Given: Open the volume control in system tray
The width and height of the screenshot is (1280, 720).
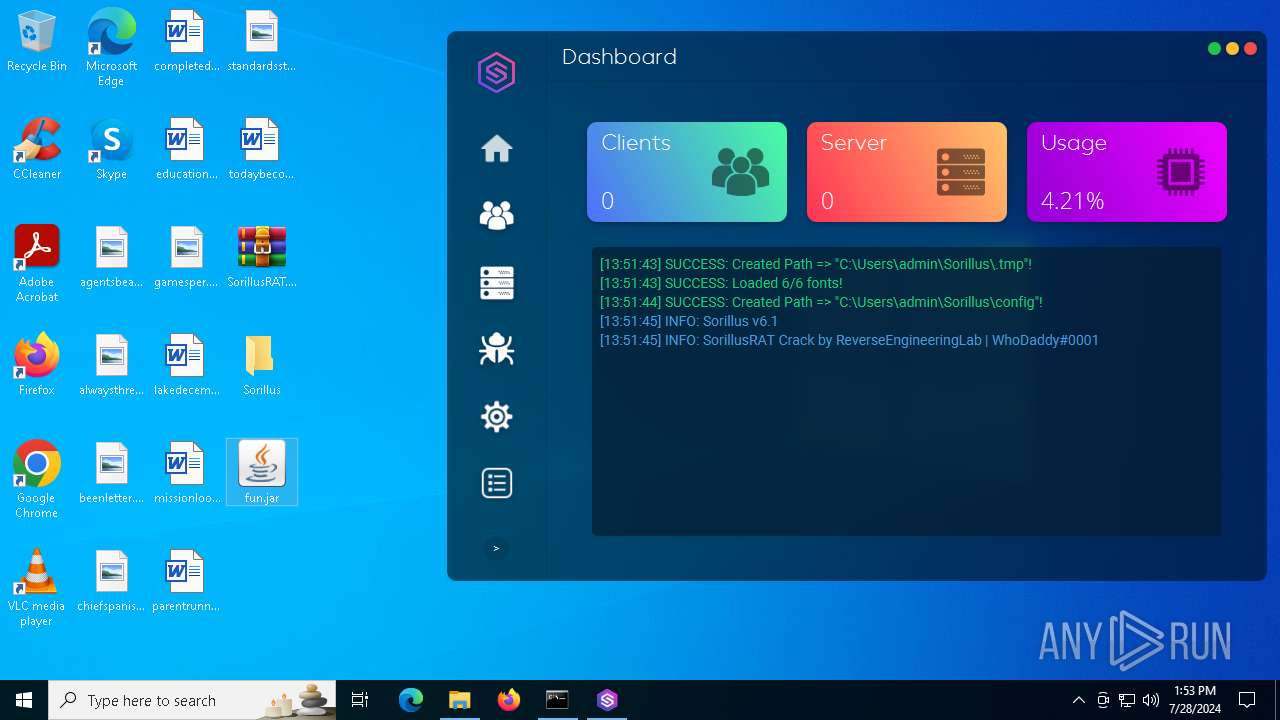Looking at the screenshot, I should (x=1151, y=700).
